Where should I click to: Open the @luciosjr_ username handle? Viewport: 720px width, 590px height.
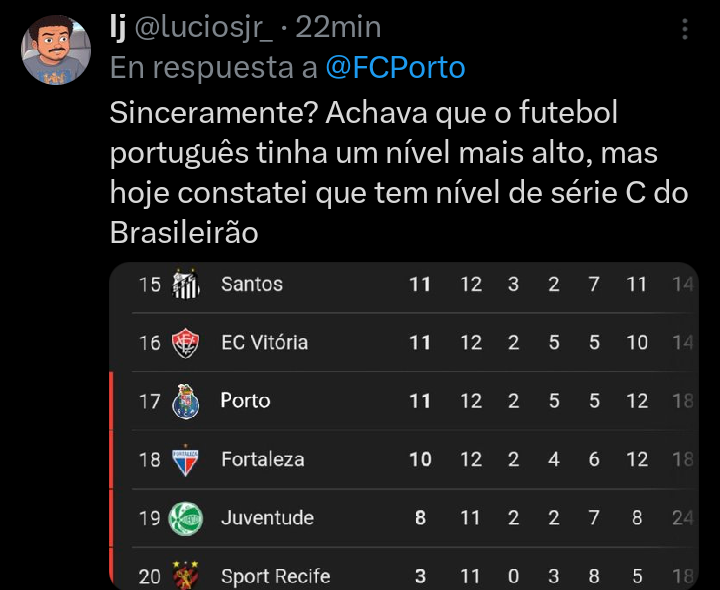tap(204, 28)
